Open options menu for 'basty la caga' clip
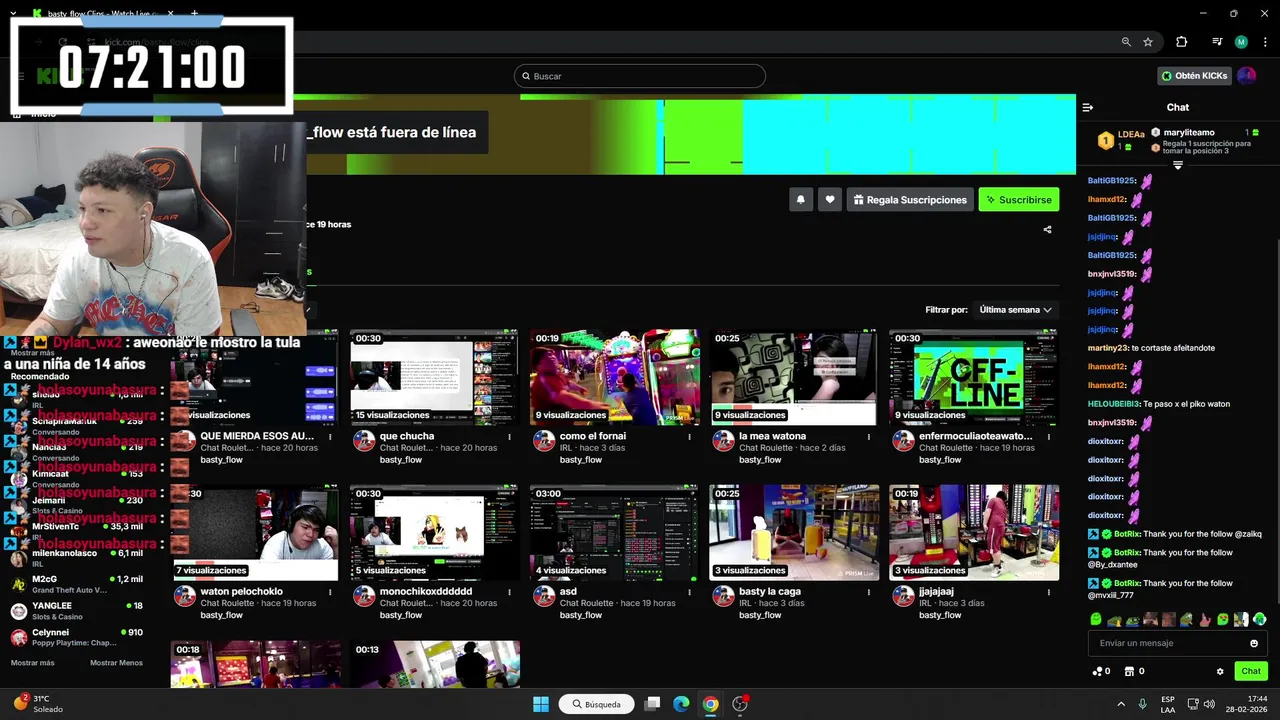The width and height of the screenshot is (1280, 720). (868, 591)
